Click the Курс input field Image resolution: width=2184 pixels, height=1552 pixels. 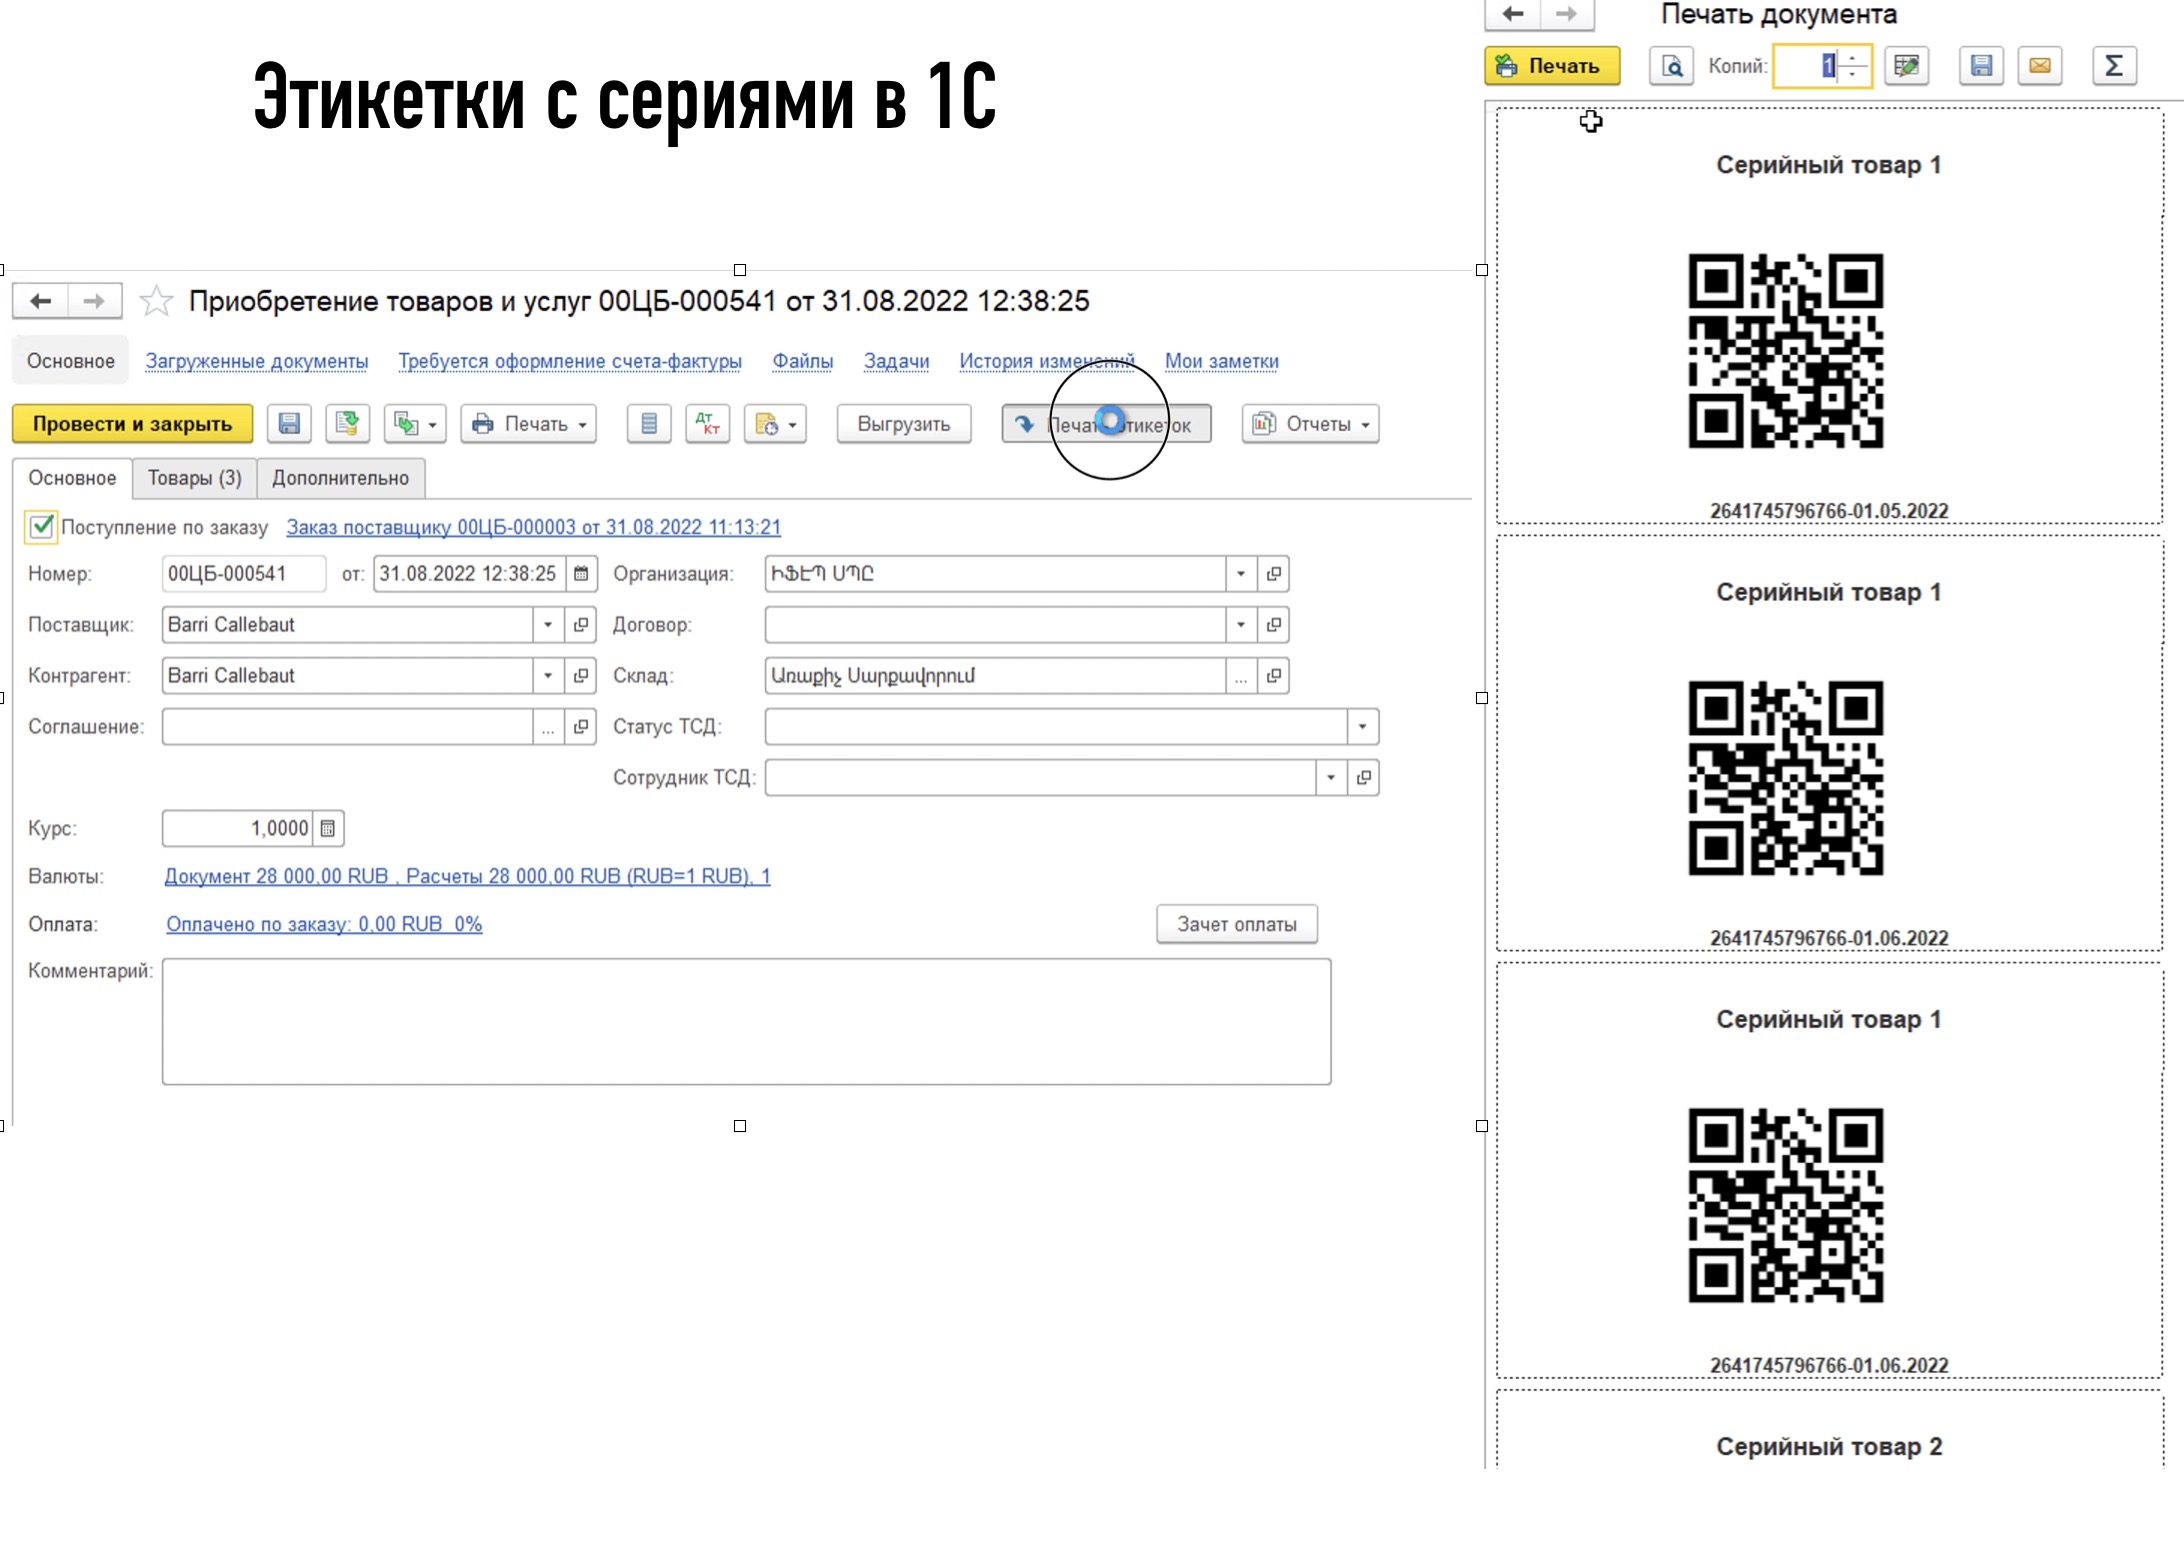pyautogui.click(x=238, y=829)
